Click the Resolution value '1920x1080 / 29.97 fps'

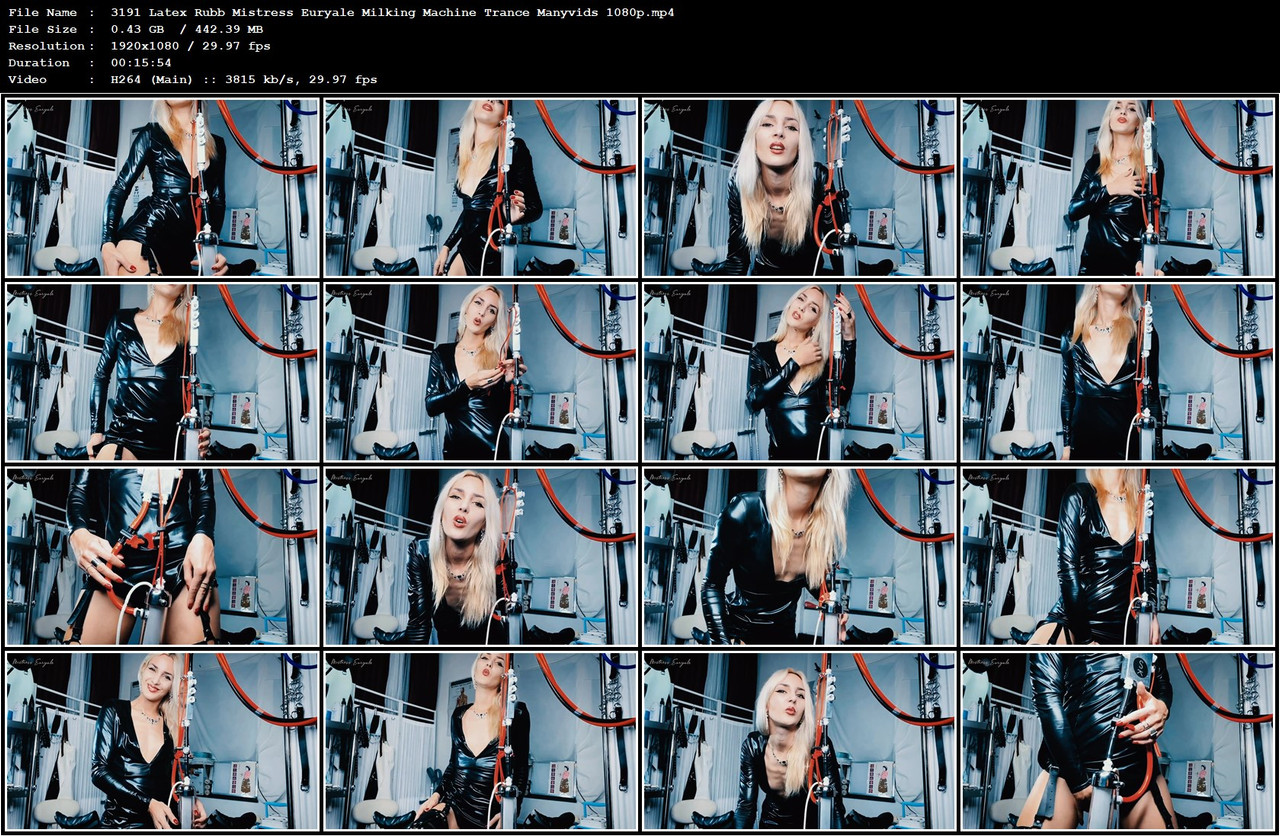(x=190, y=46)
